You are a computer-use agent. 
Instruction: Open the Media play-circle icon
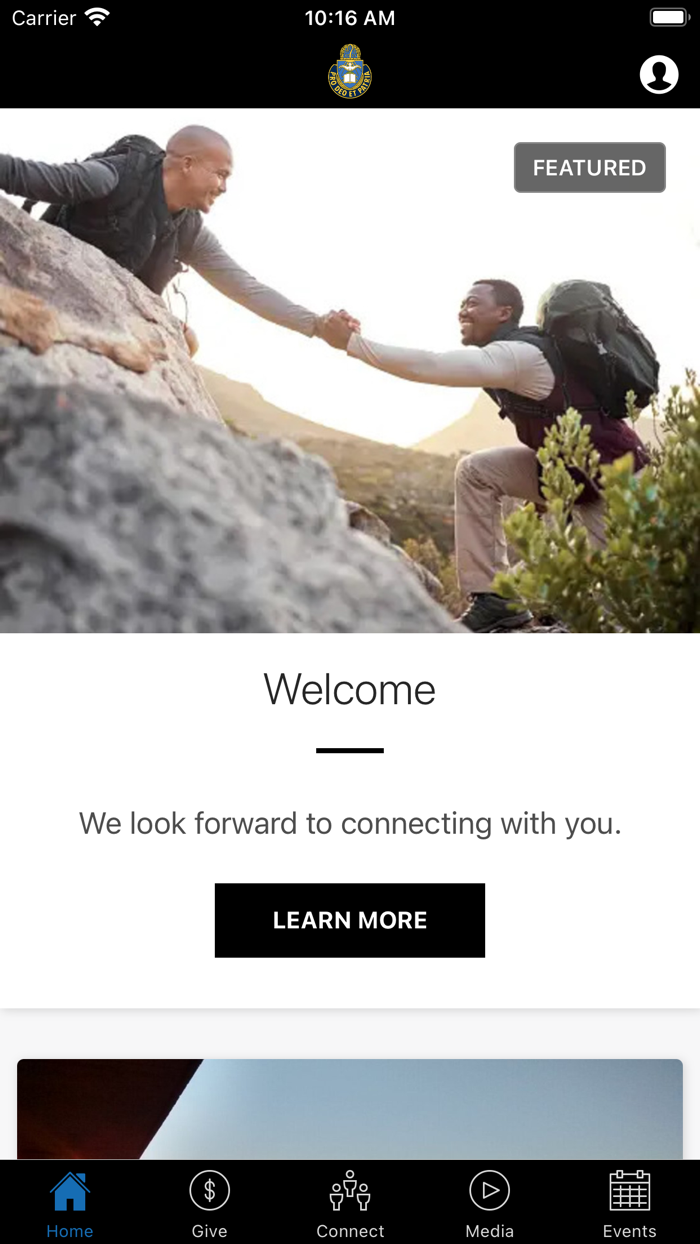coord(490,1191)
